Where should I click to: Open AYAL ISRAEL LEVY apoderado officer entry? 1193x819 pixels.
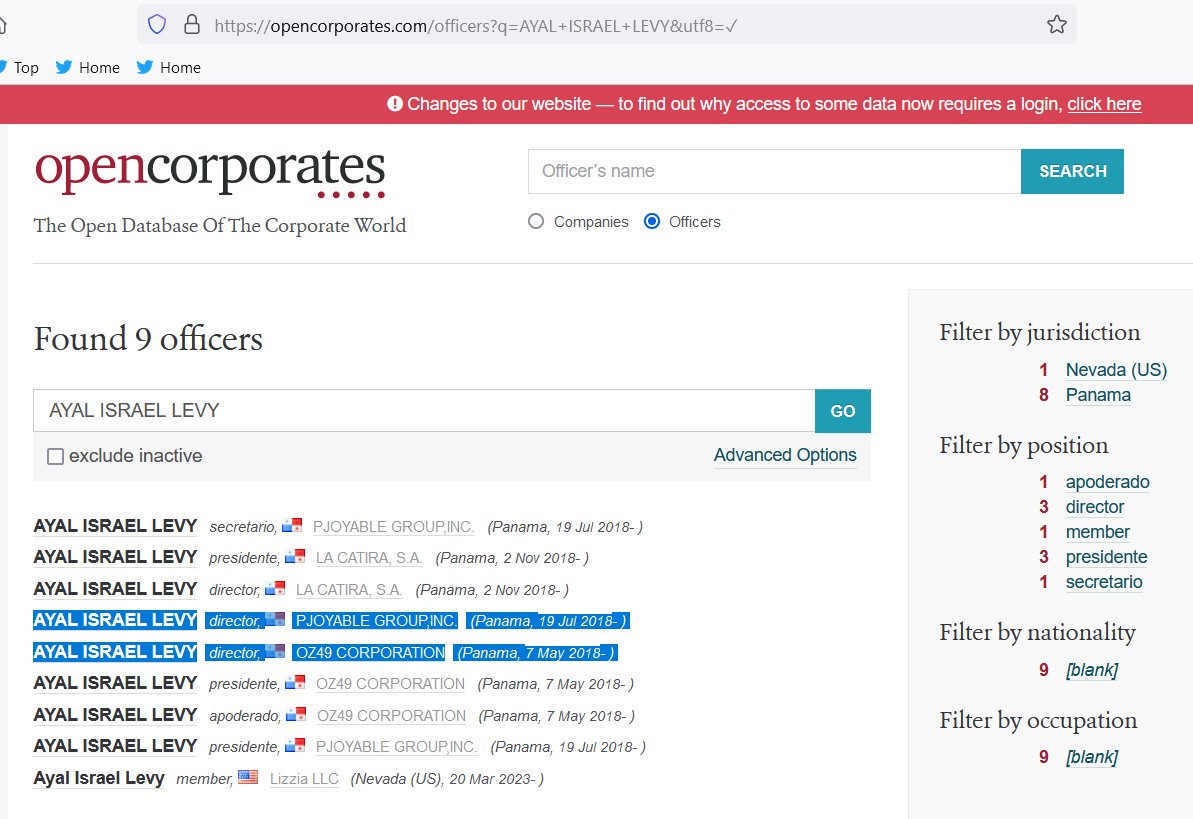[x=115, y=715]
